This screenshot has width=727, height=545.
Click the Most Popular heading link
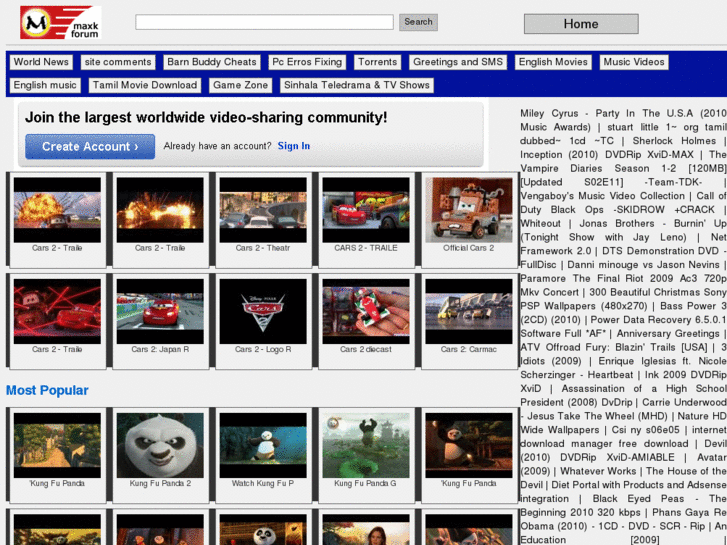tap(47, 391)
